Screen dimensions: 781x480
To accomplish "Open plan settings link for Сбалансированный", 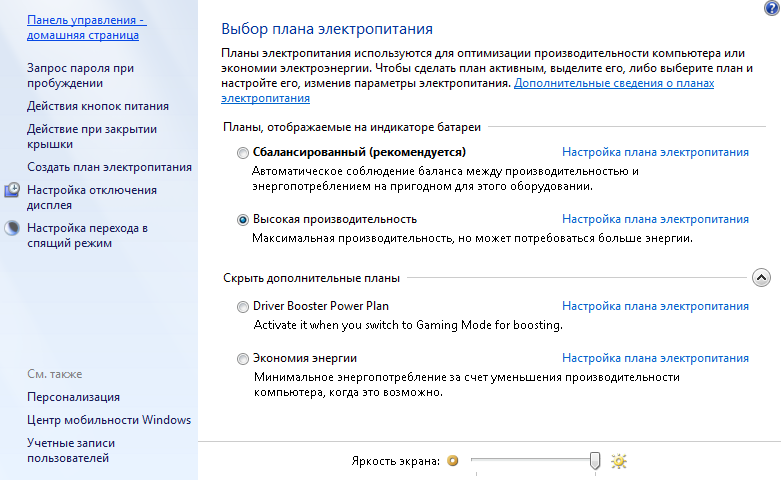I will (x=655, y=152).
